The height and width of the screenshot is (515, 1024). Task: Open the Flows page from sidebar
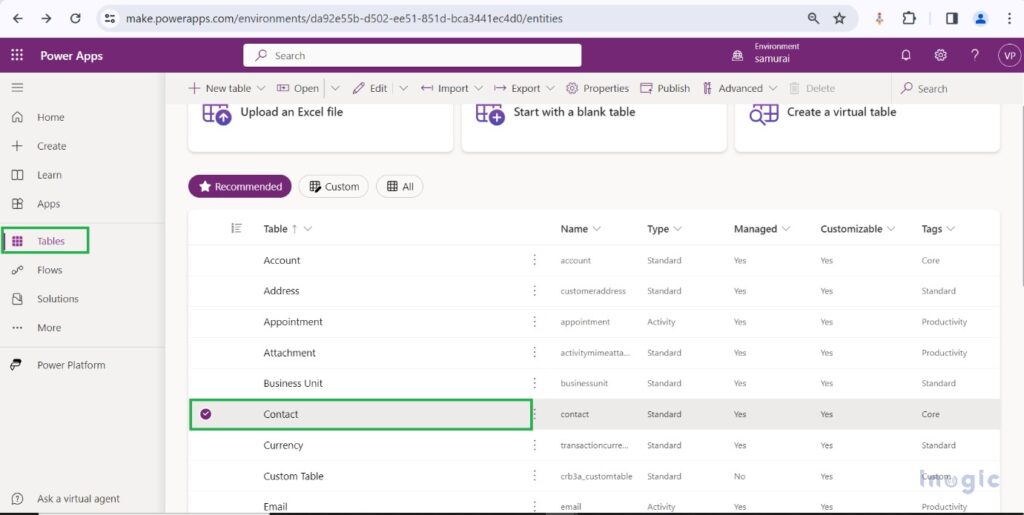click(x=49, y=270)
